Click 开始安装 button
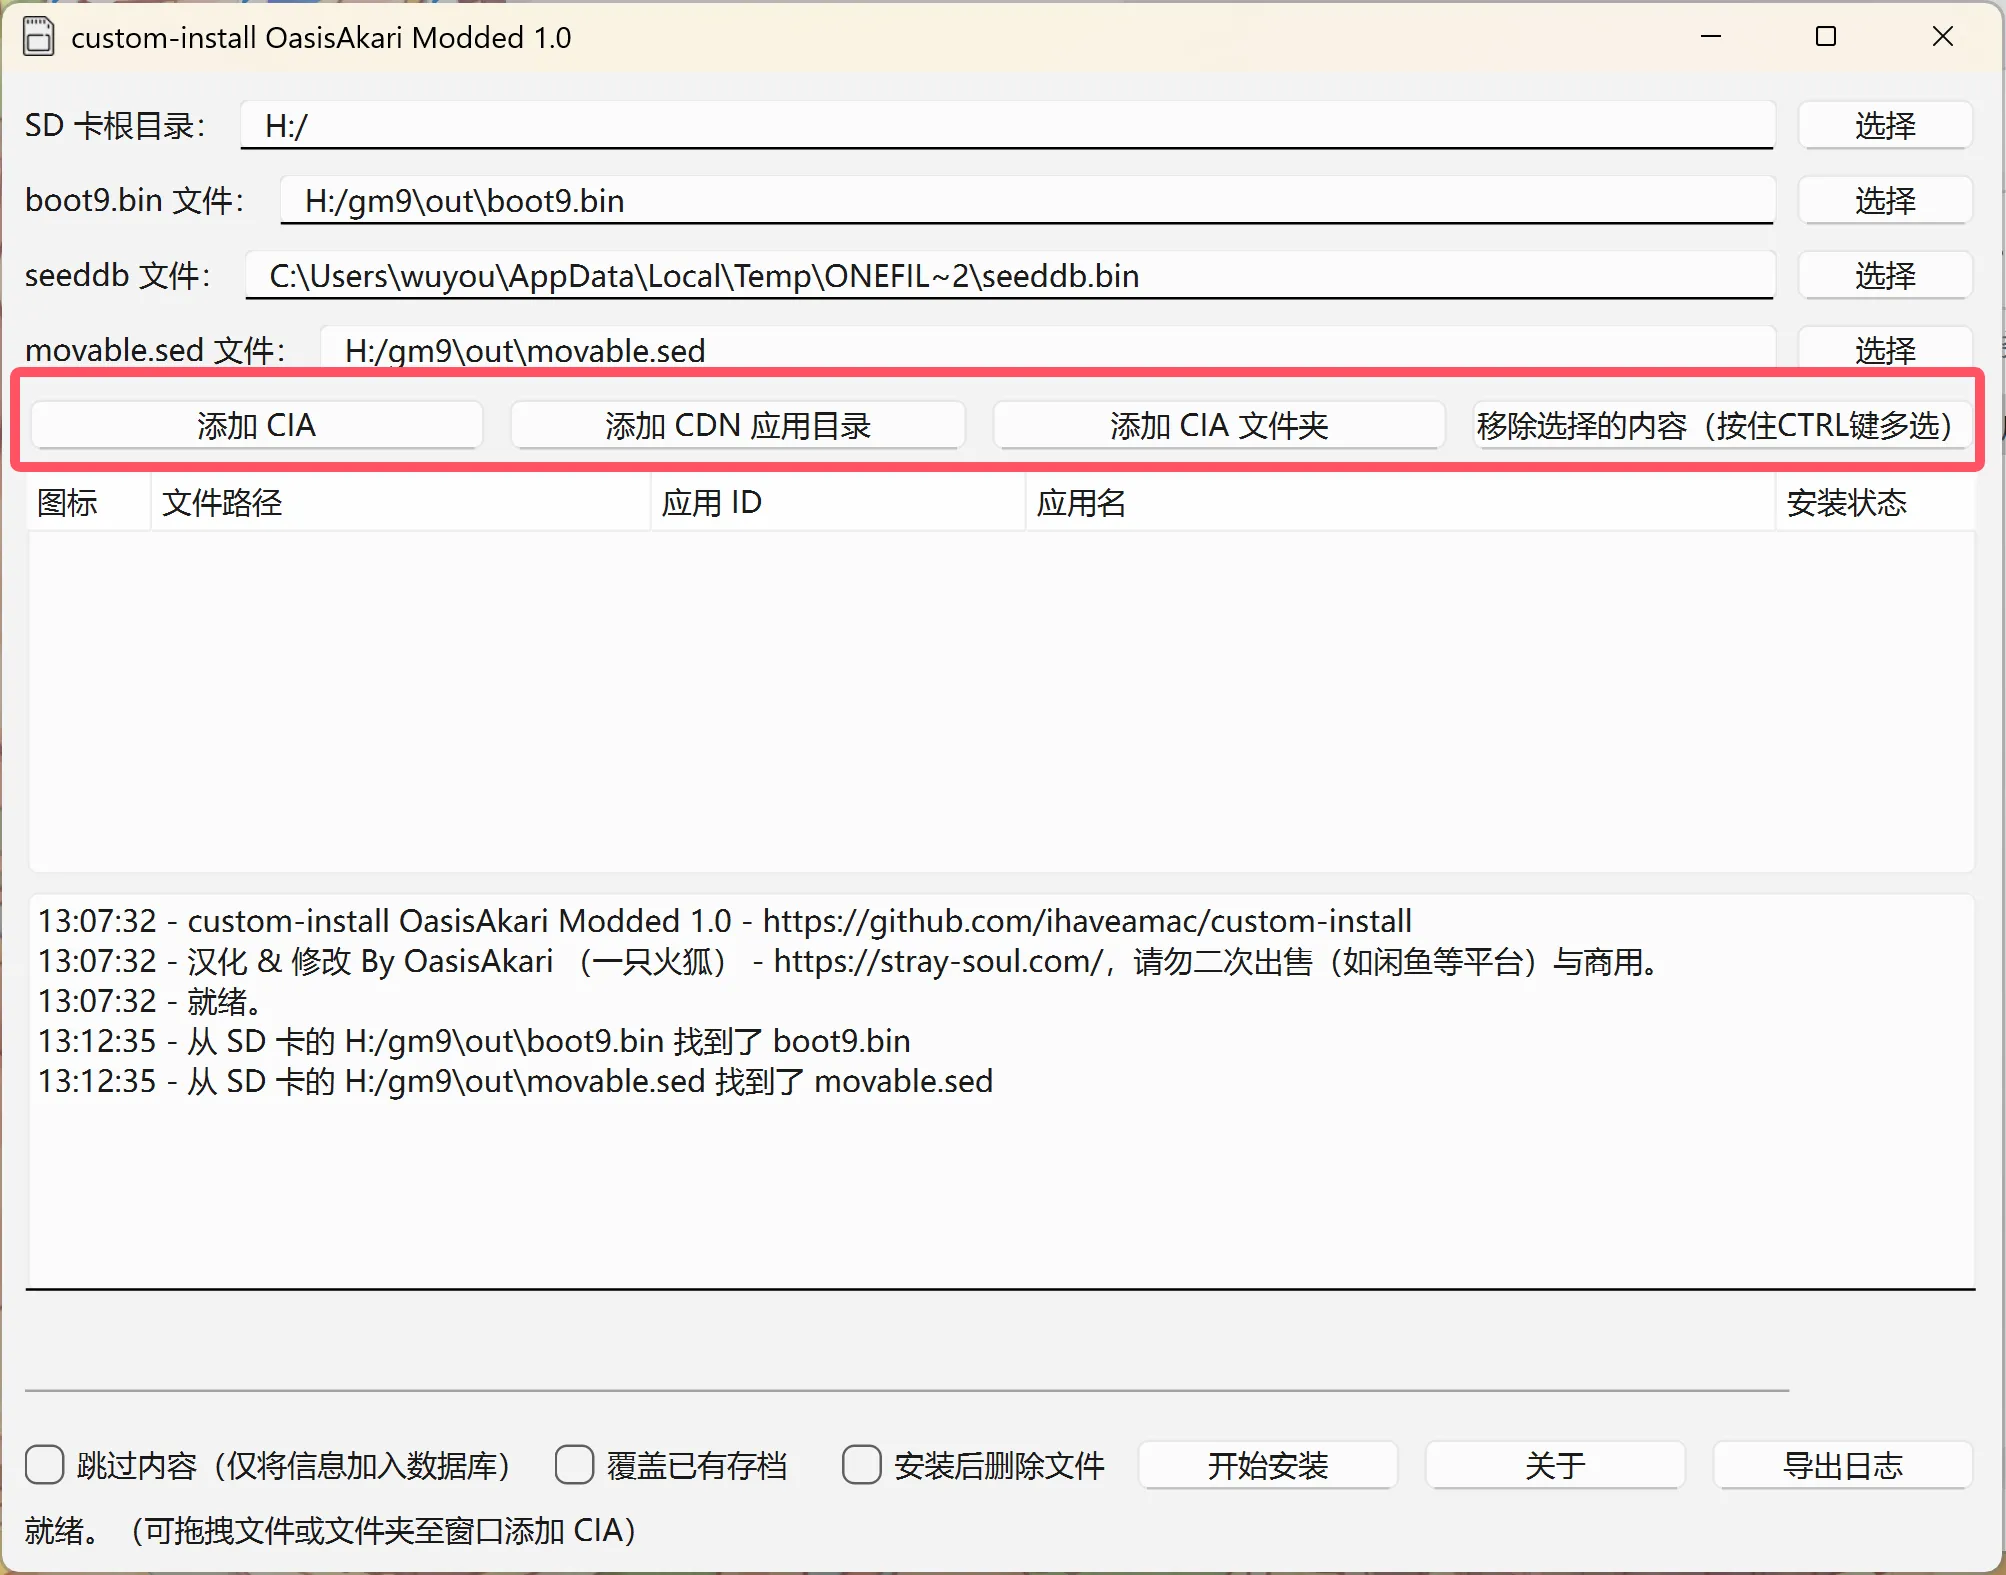This screenshot has width=2006, height=1575. (x=1267, y=1466)
